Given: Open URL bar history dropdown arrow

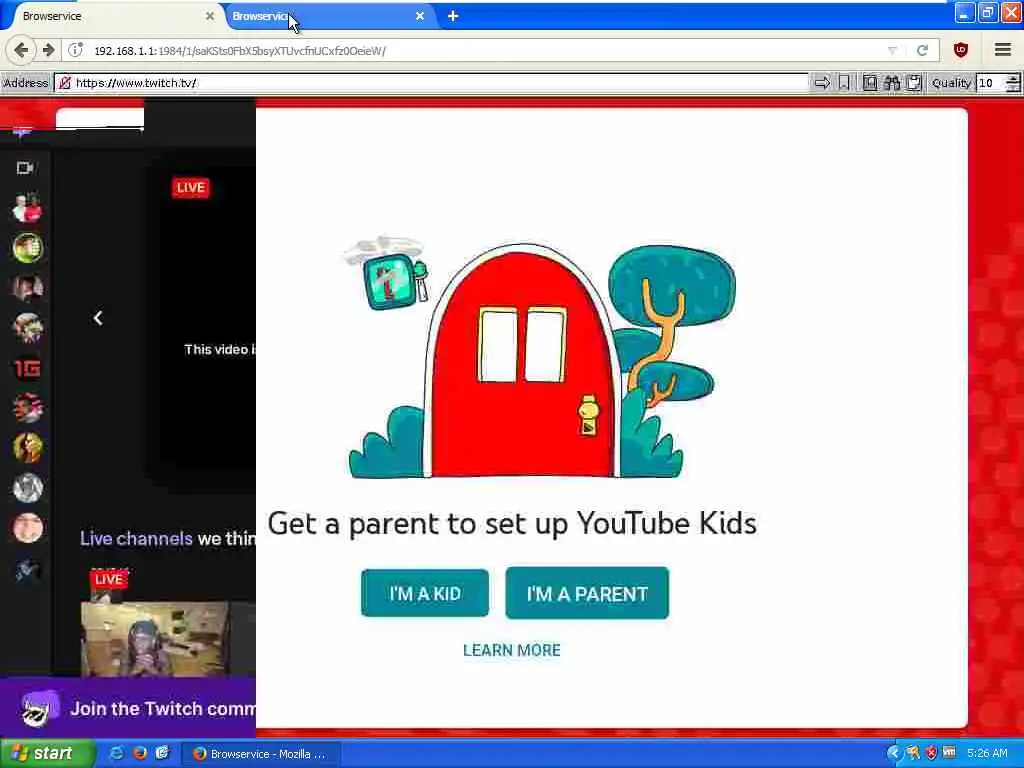Looking at the screenshot, I should coord(892,50).
